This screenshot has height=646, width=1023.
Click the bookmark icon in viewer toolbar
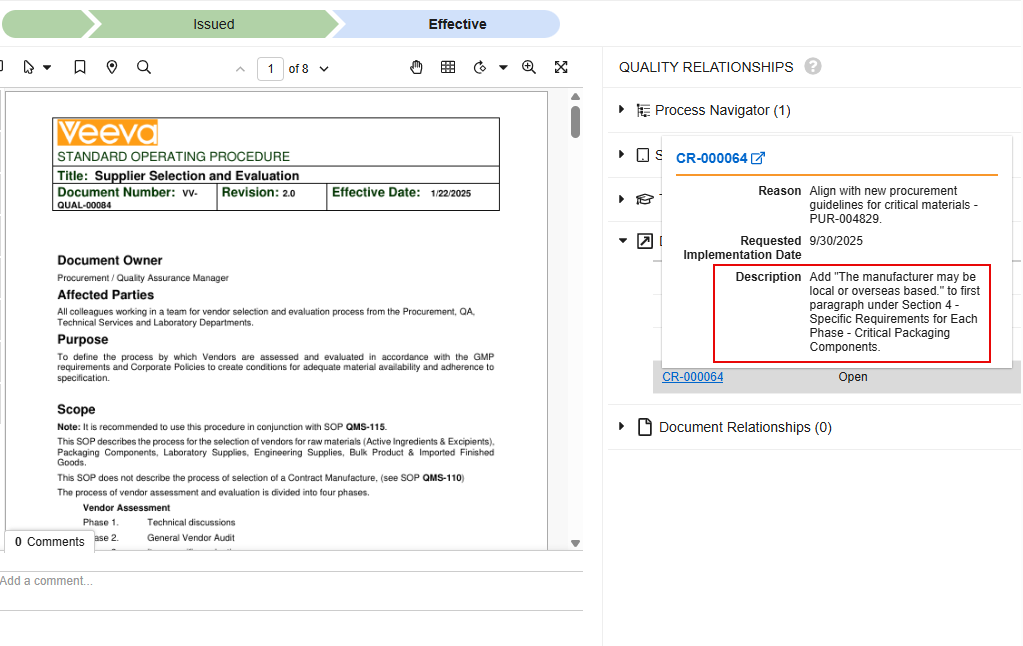80,67
